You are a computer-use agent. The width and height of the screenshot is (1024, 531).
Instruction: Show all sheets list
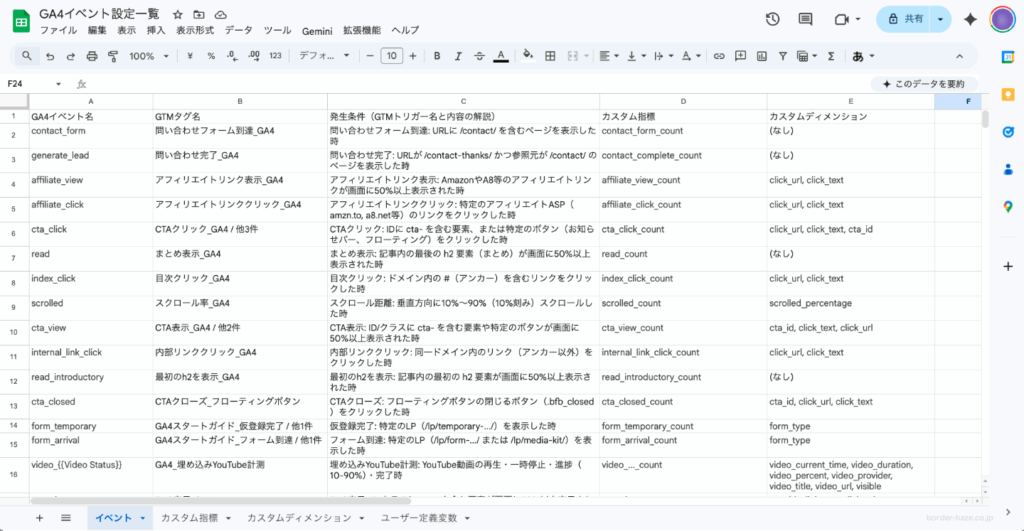click(66, 518)
